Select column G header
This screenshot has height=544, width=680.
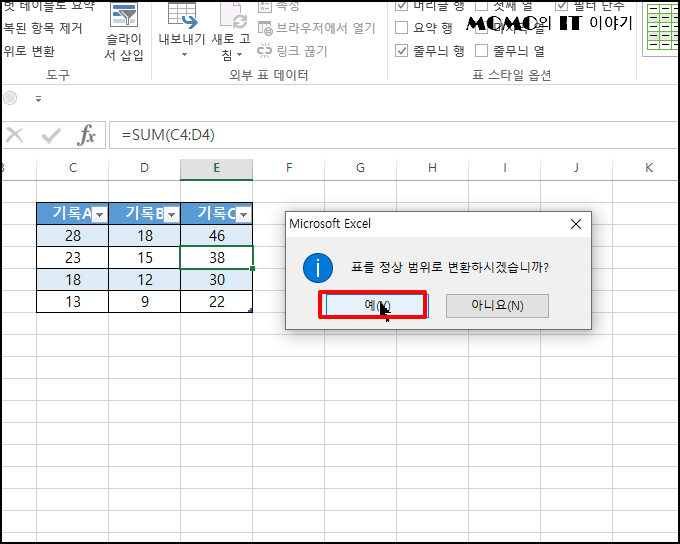coord(360,168)
